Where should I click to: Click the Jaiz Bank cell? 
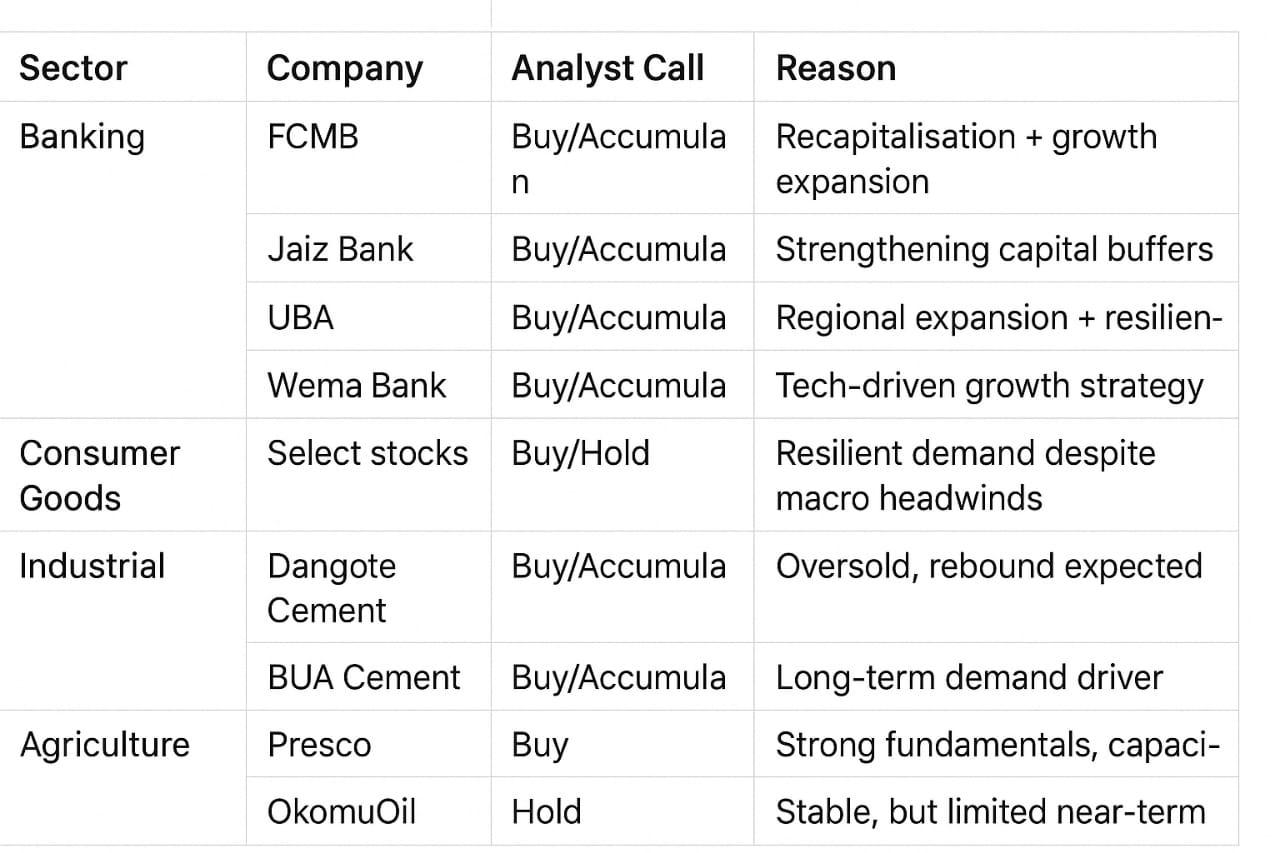[340, 249]
